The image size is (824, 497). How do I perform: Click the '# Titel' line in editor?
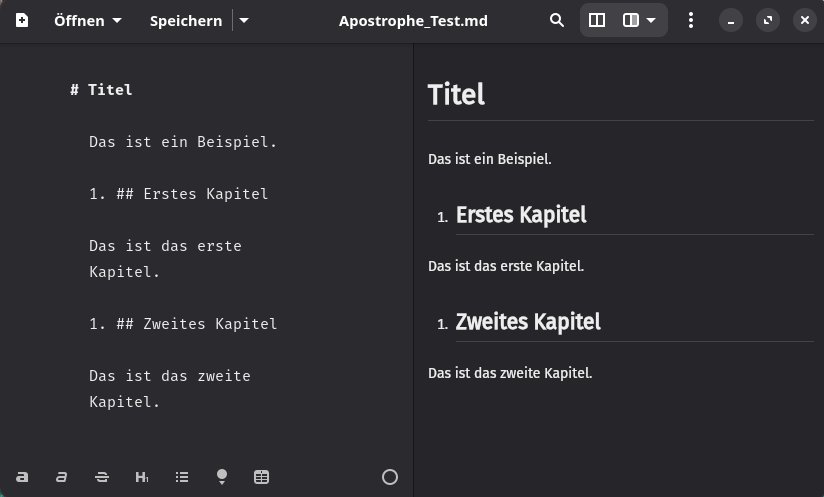[101, 90]
